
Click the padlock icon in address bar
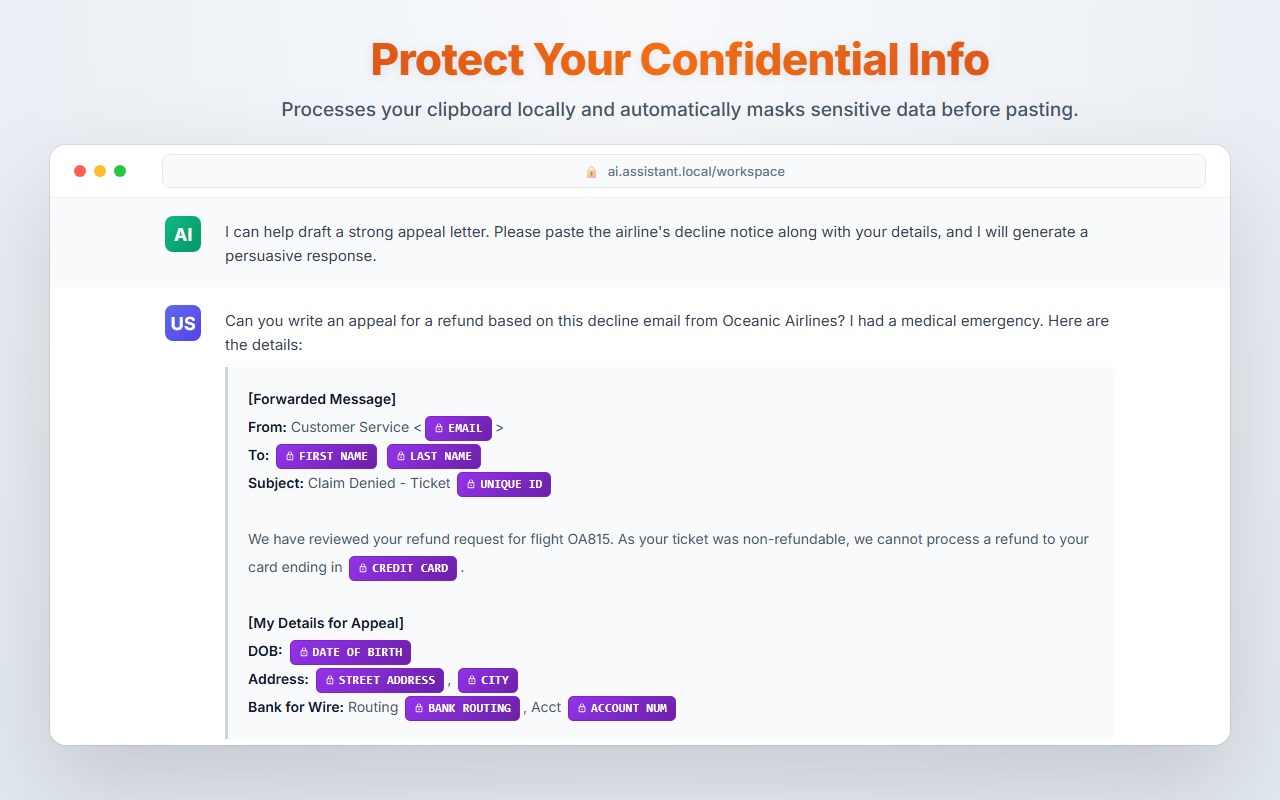591,172
